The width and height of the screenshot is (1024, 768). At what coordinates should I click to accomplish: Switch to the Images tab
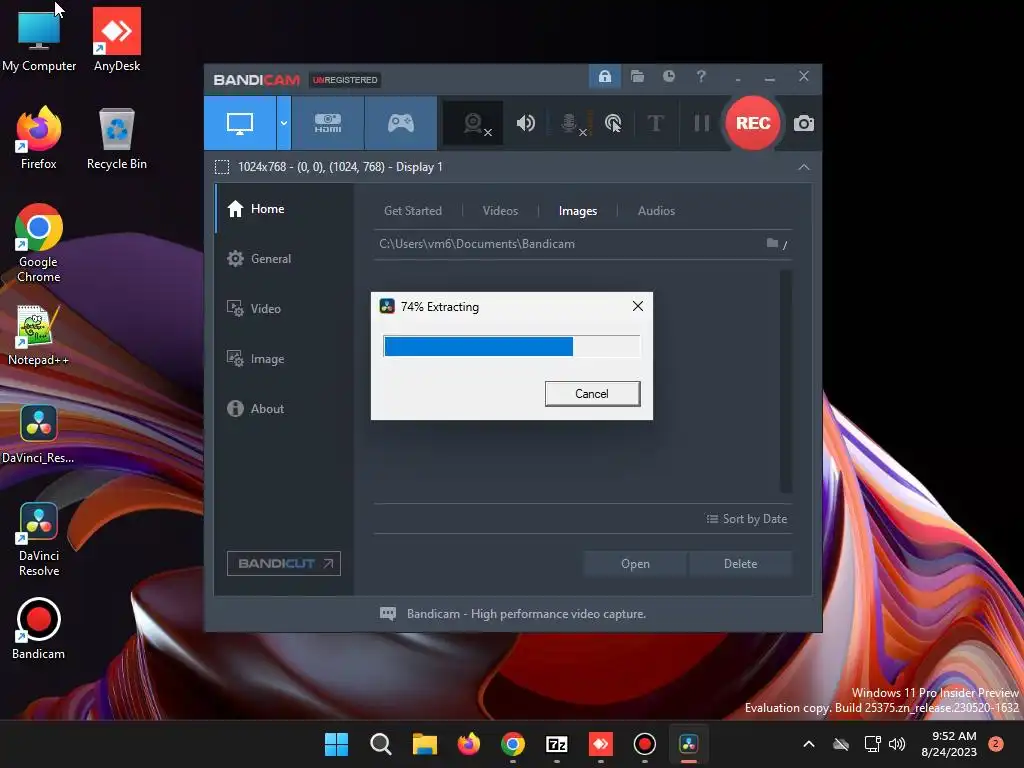[578, 211]
